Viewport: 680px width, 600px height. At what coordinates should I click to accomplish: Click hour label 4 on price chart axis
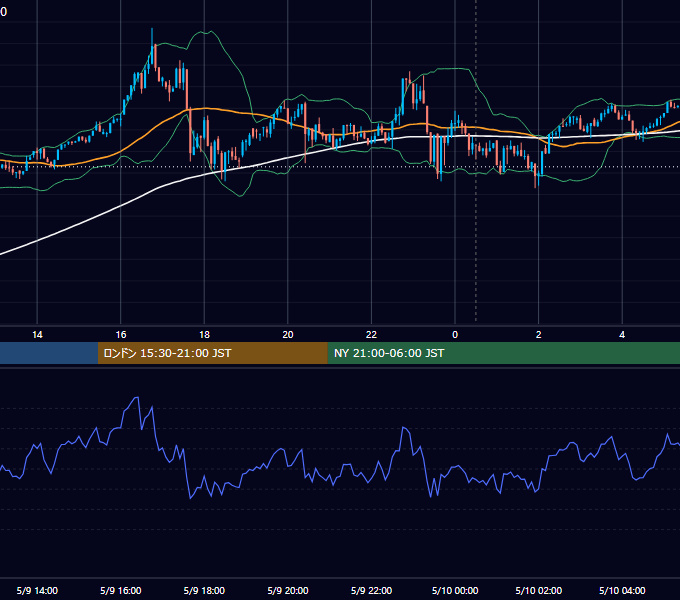point(622,335)
